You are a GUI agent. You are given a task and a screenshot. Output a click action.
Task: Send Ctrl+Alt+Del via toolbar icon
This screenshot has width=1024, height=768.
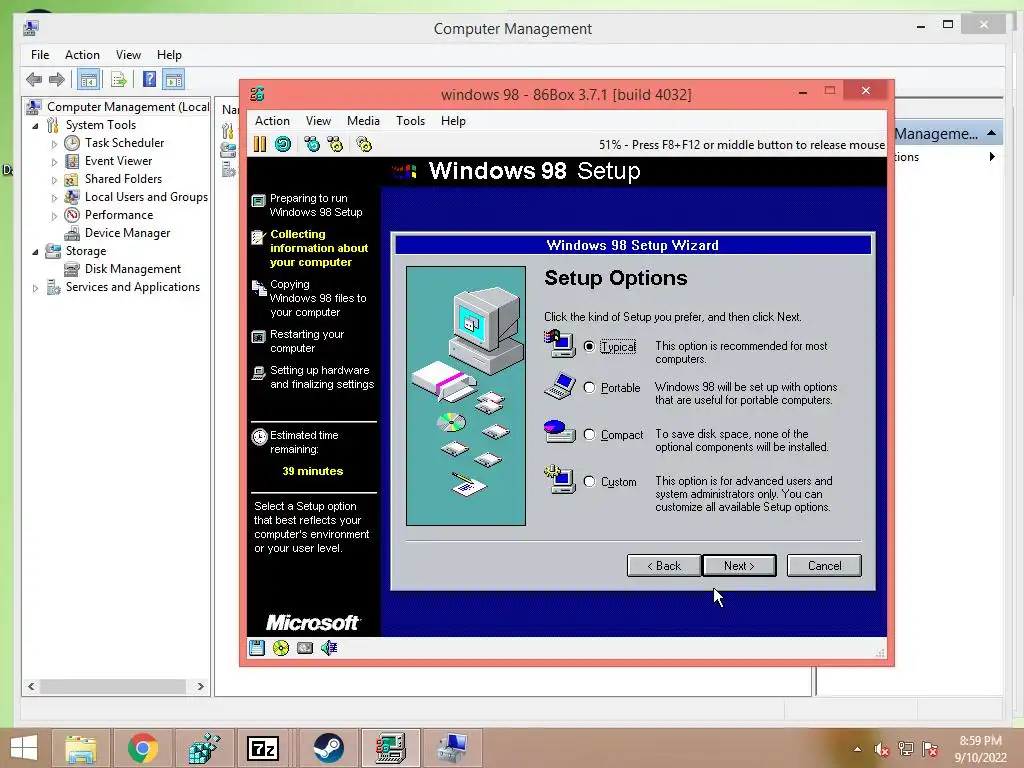click(x=312, y=144)
